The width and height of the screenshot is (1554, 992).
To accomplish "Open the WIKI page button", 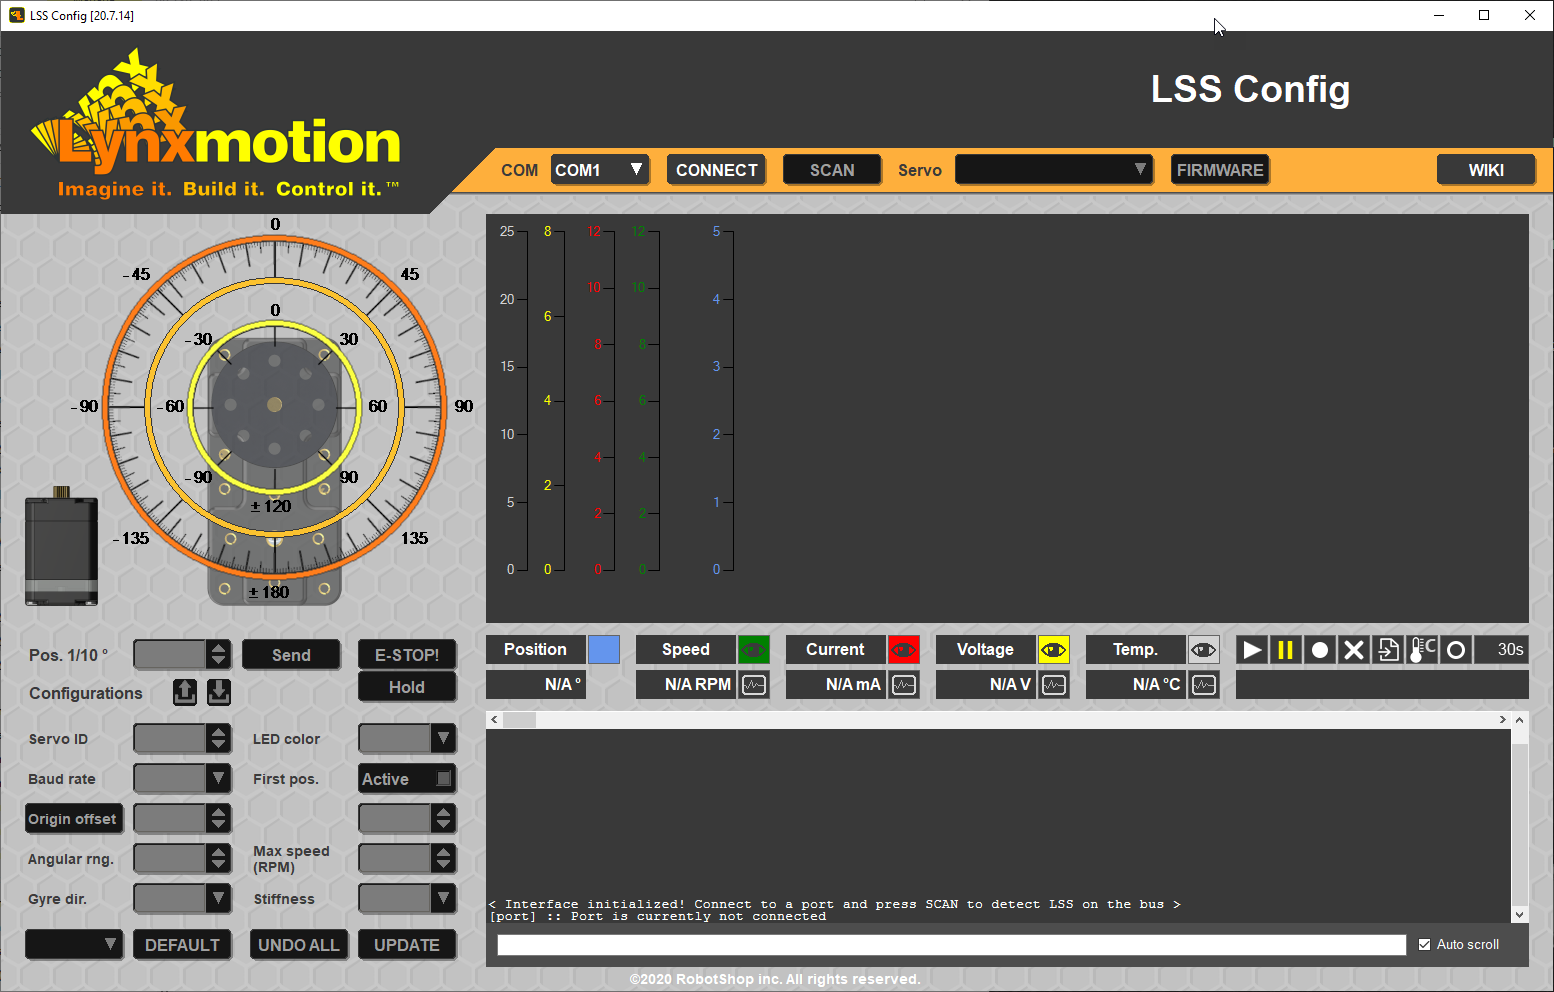I will point(1486,170).
